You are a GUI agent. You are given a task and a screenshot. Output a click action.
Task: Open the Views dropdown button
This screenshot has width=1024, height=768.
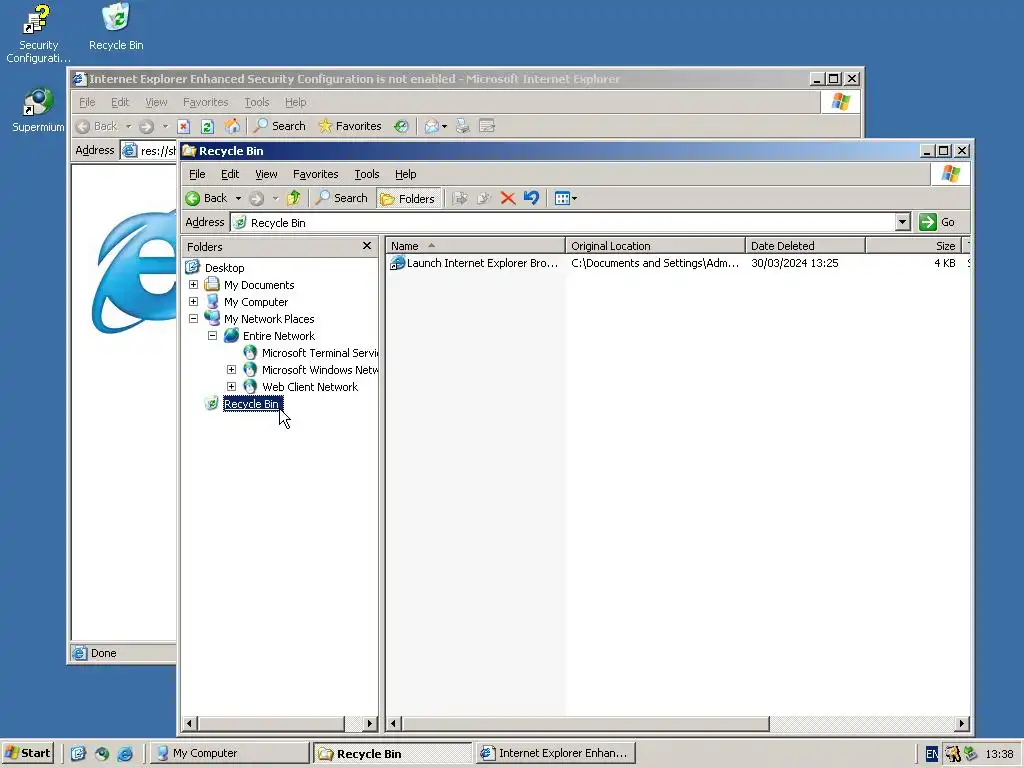pos(566,198)
